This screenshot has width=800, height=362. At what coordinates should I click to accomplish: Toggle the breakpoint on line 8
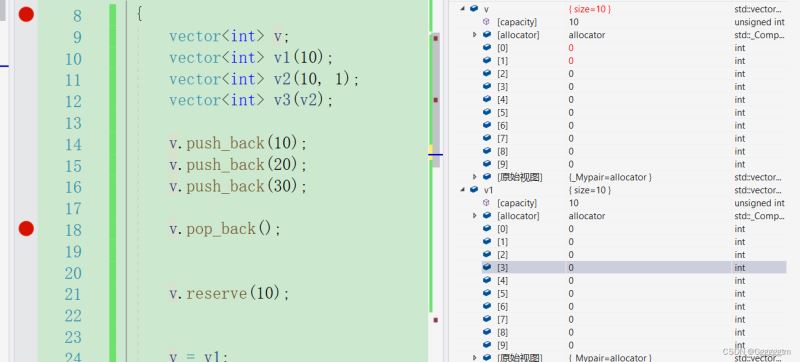click(26, 14)
